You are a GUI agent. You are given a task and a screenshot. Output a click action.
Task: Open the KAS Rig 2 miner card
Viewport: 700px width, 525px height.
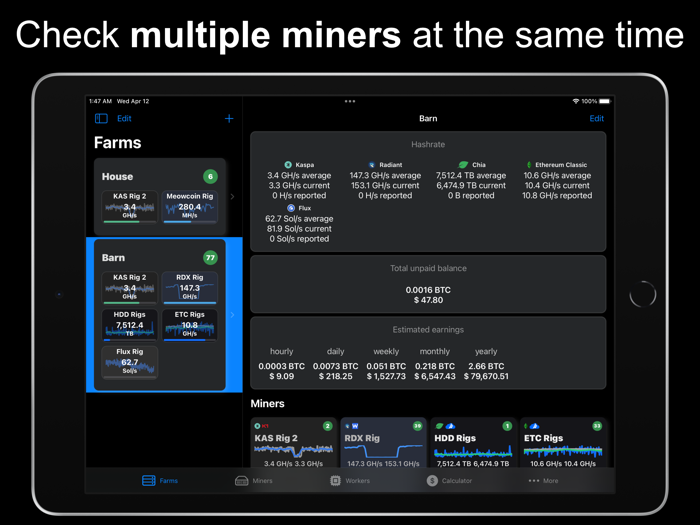click(293, 443)
